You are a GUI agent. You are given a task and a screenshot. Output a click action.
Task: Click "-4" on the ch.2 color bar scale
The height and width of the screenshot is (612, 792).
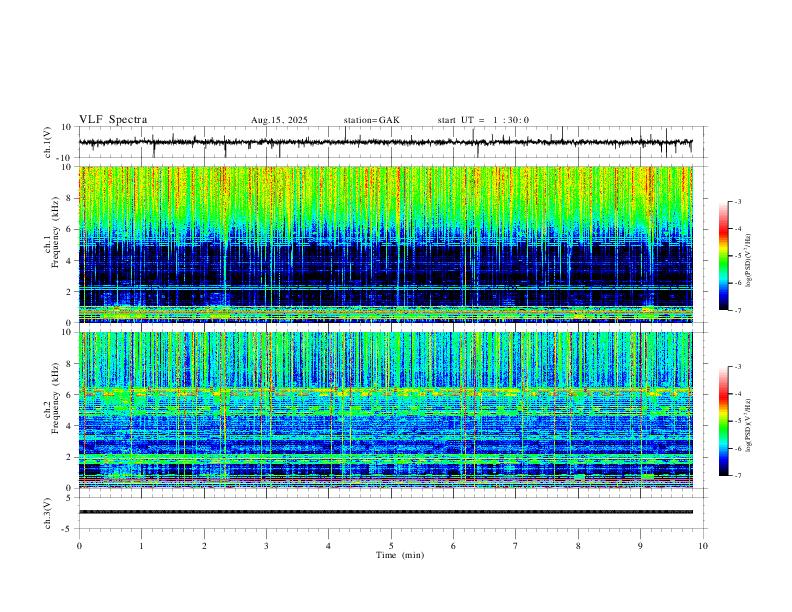pos(737,394)
